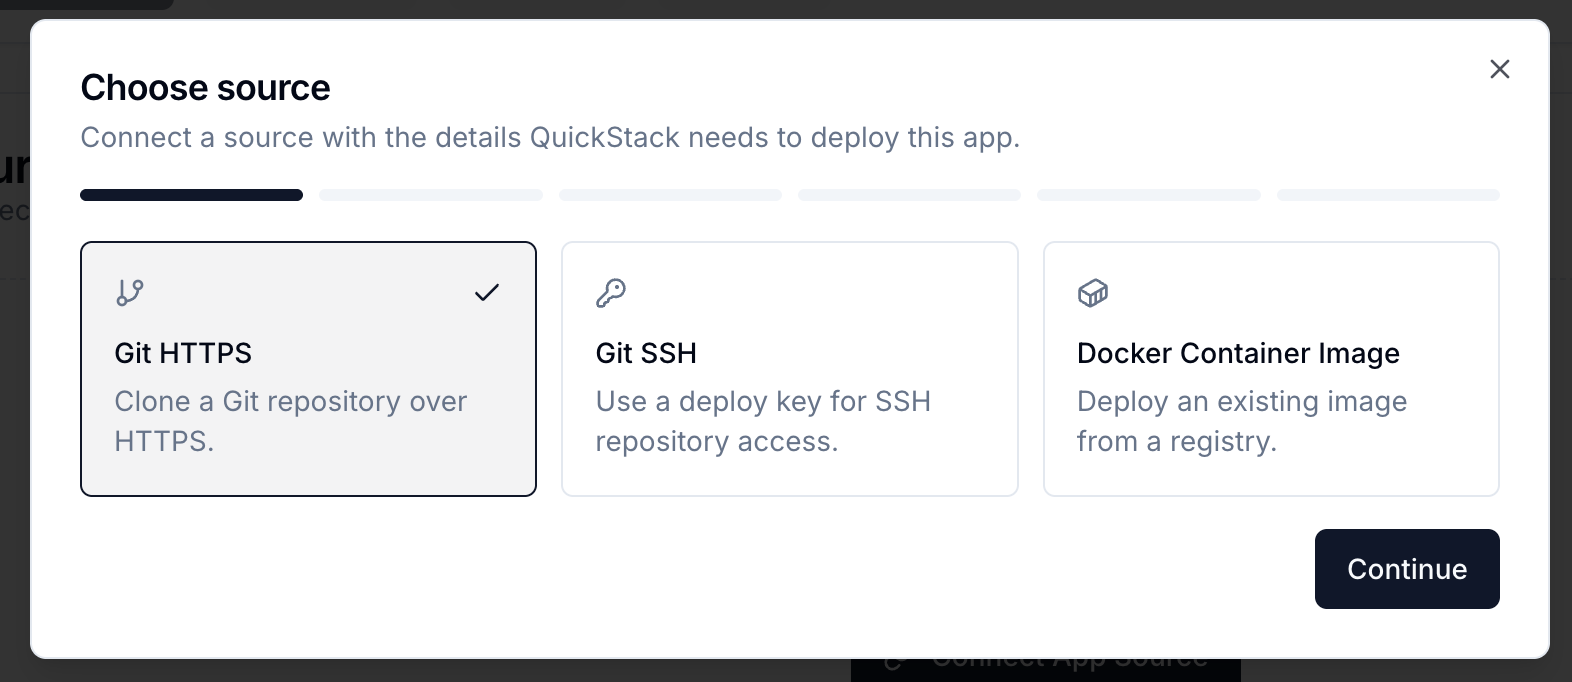Click the Git SSH title text
Image resolution: width=1572 pixels, height=682 pixels.
(x=646, y=353)
